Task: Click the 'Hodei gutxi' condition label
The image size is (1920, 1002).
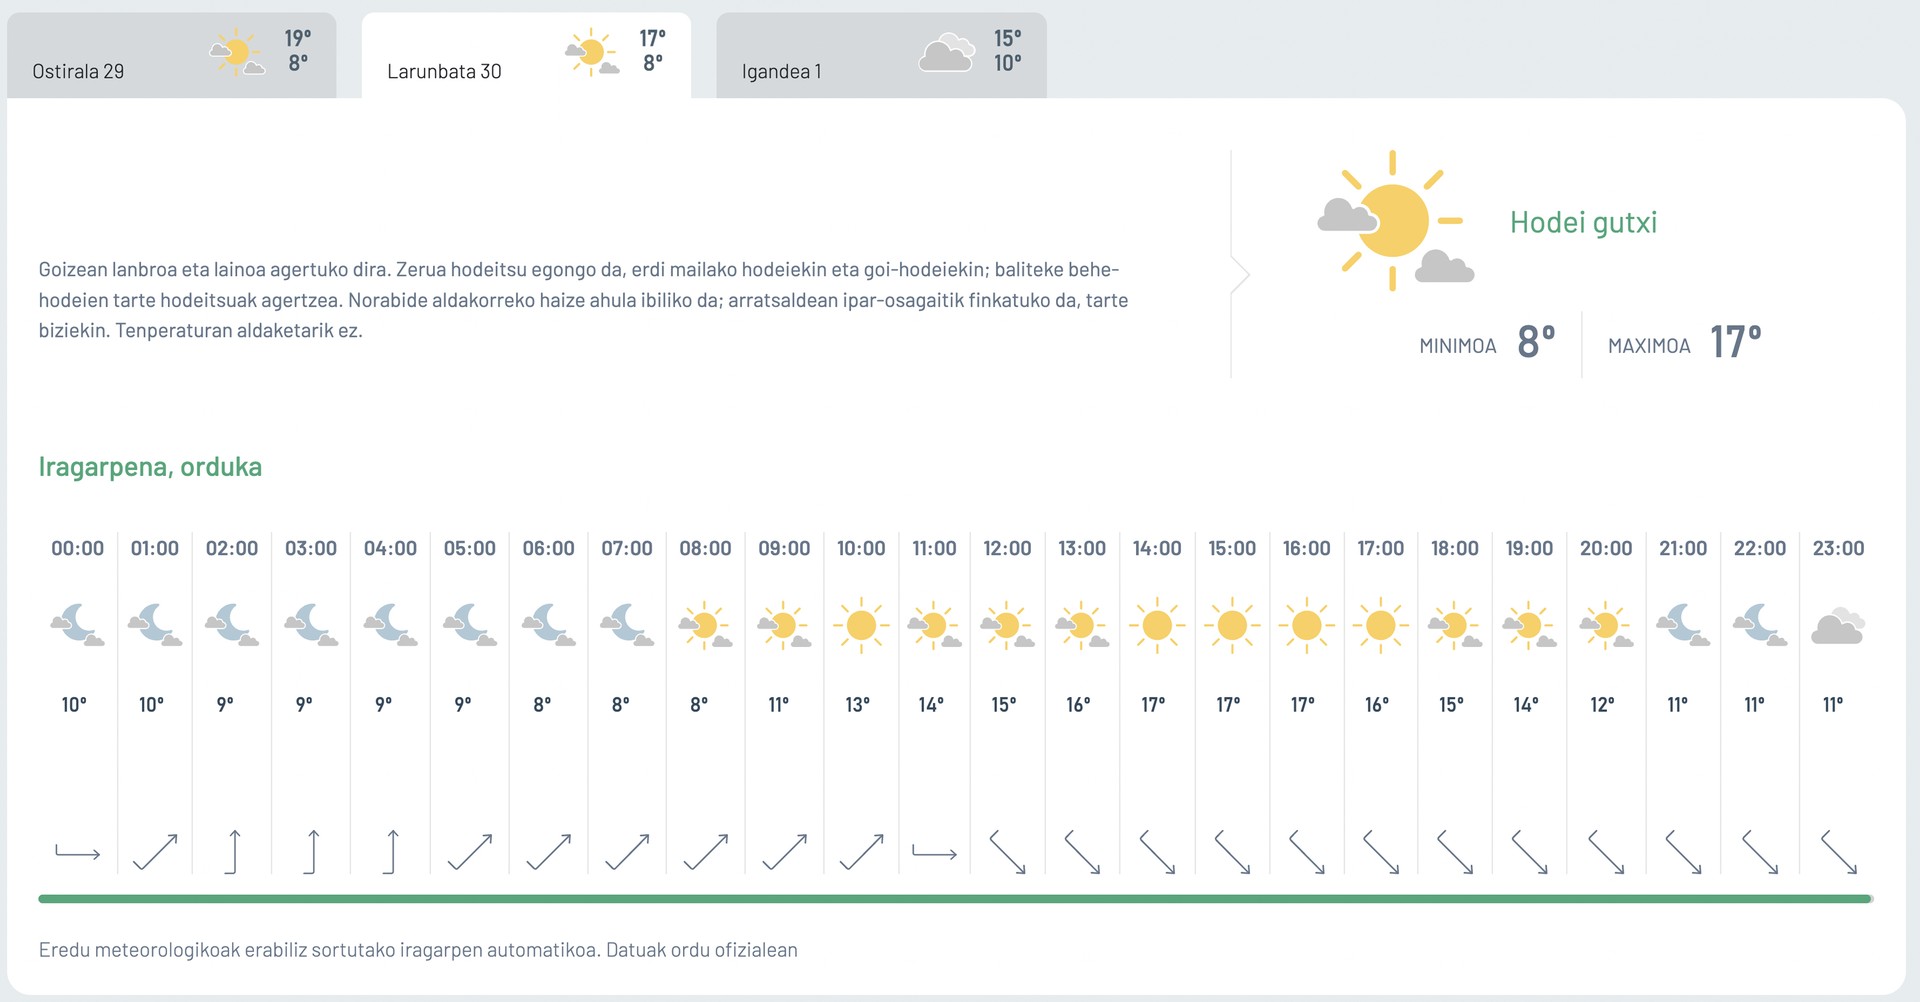Action: coord(1583,222)
